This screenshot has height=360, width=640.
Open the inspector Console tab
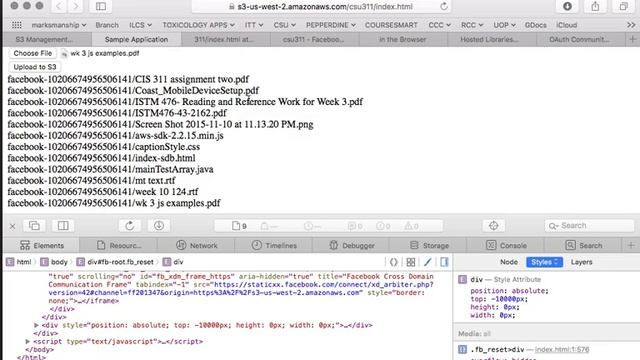coord(506,245)
